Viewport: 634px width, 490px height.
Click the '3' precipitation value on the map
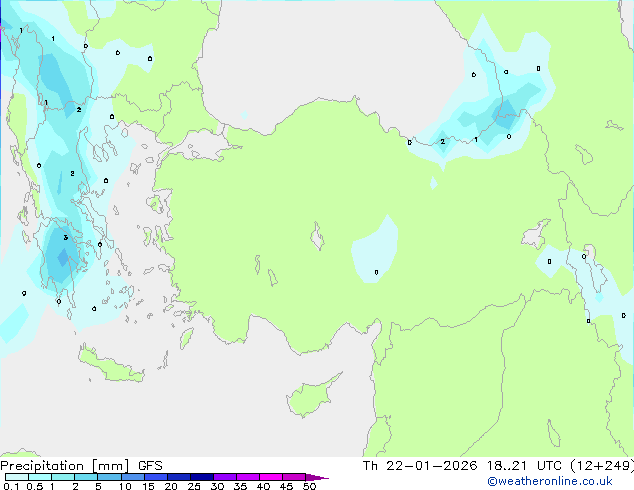tap(66, 237)
